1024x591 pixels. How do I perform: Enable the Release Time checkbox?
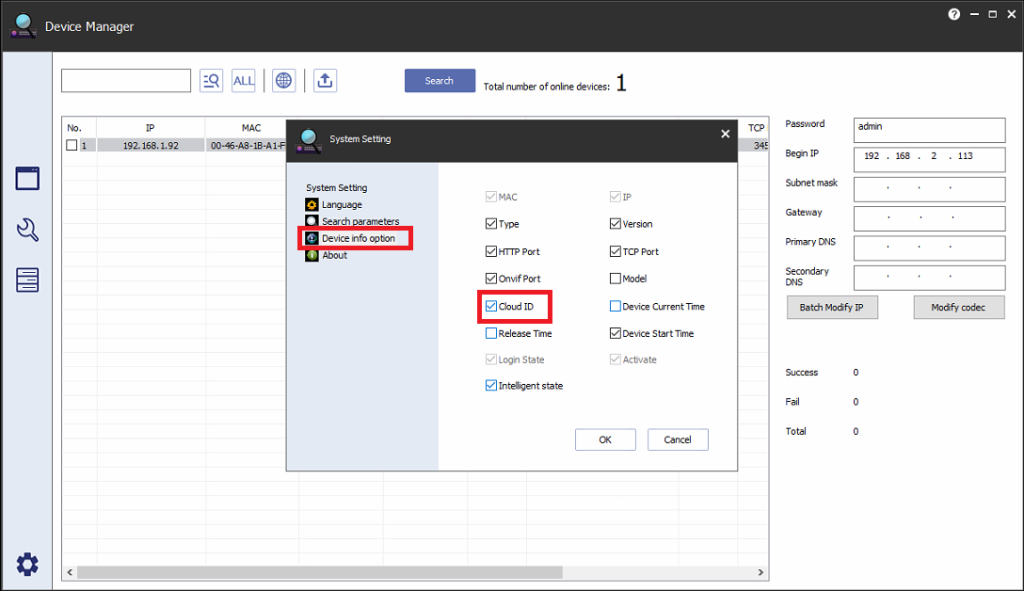click(x=491, y=333)
